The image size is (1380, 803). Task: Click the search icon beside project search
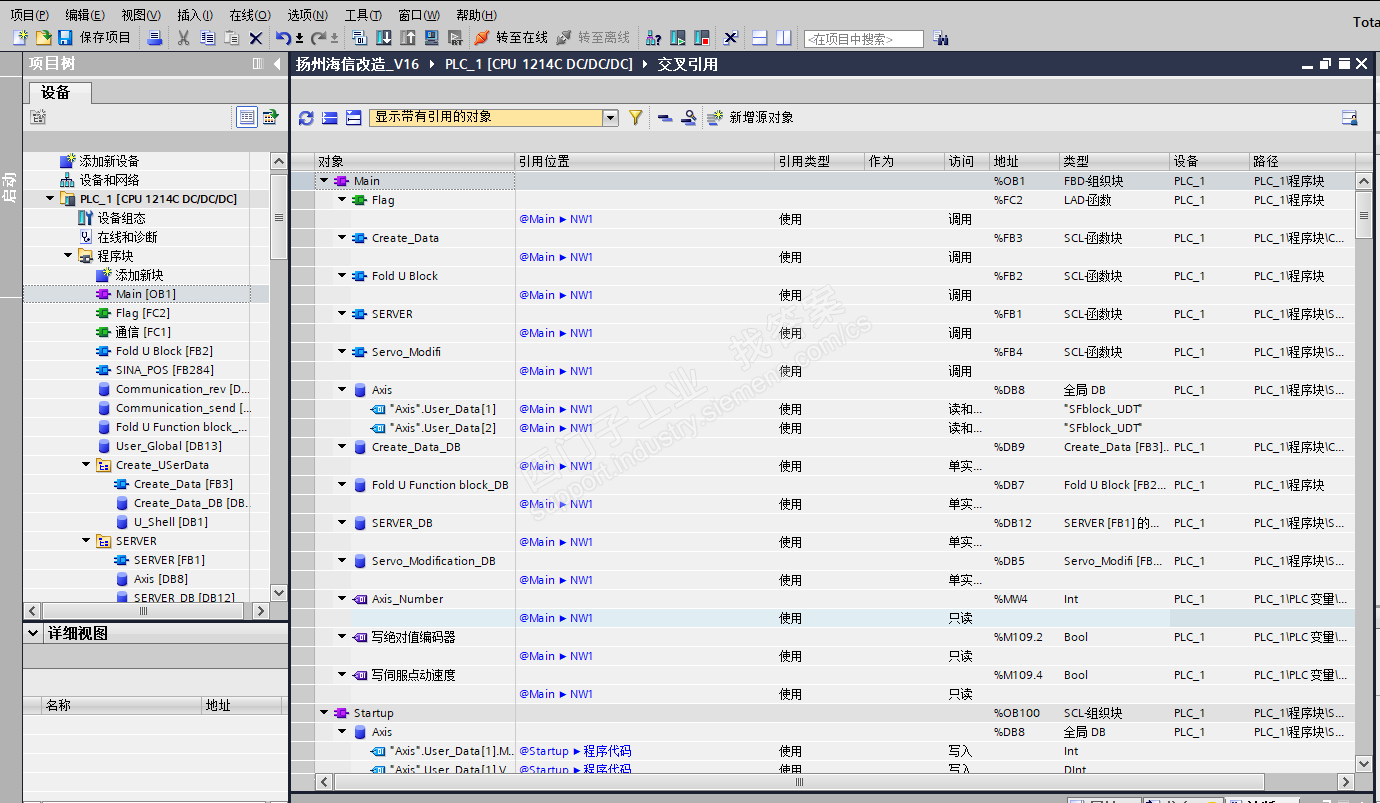(941, 38)
